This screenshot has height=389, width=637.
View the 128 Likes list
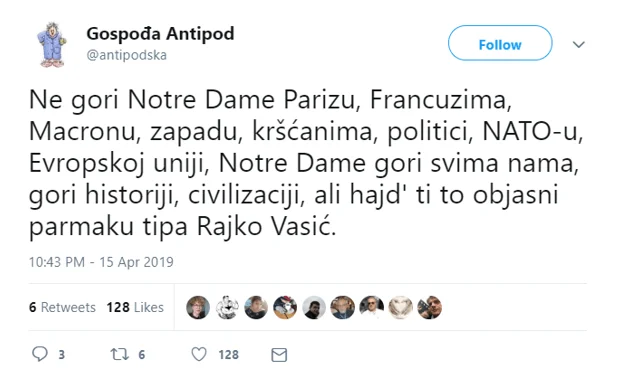point(135,307)
